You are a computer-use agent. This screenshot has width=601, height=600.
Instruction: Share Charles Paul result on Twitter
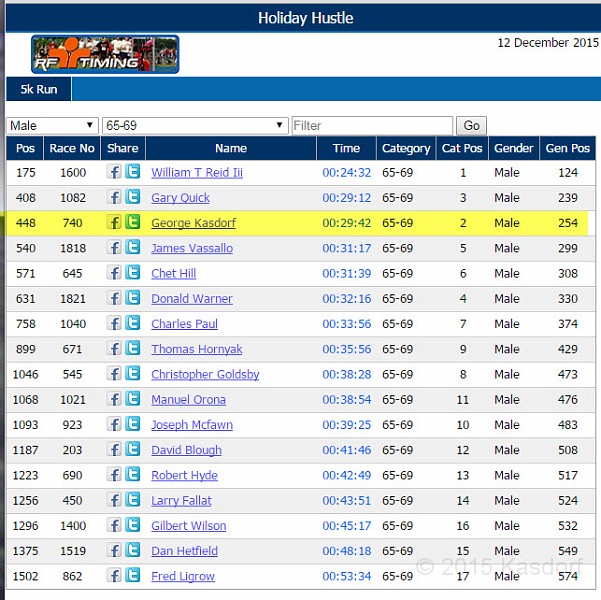click(133, 324)
